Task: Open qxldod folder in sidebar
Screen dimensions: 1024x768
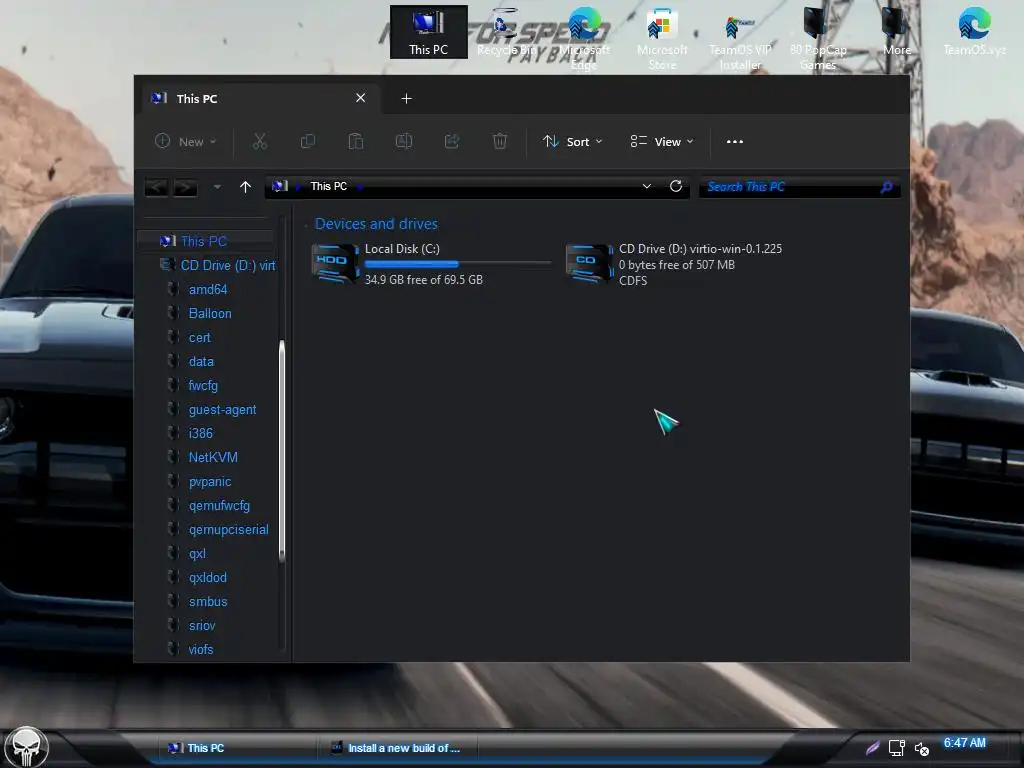Action: pyautogui.click(x=208, y=578)
